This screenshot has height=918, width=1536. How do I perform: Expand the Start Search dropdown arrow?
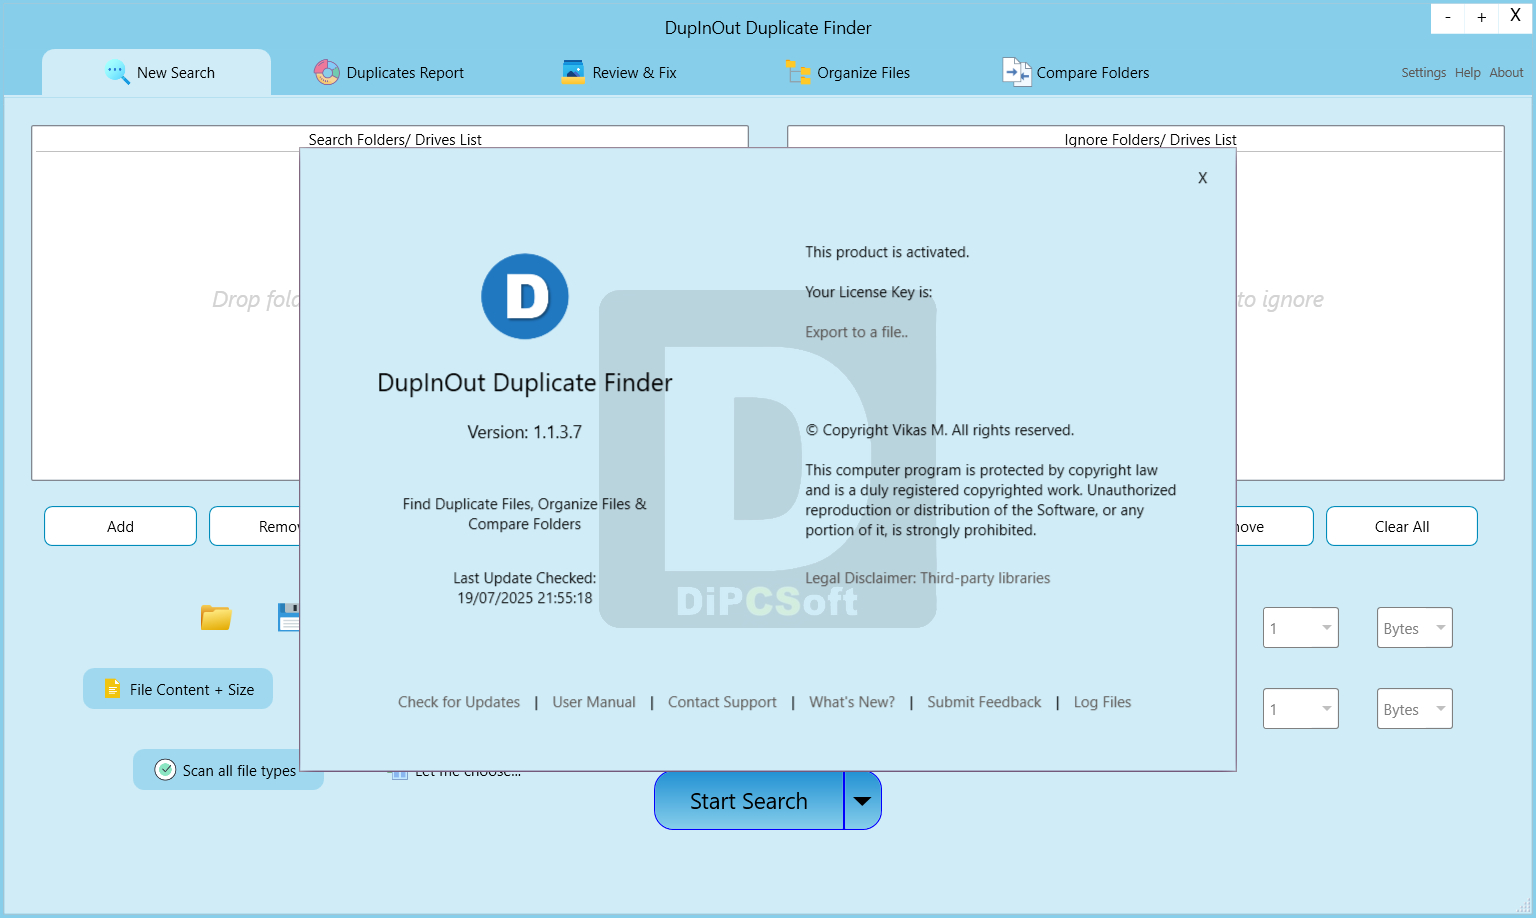pyautogui.click(x=862, y=801)
